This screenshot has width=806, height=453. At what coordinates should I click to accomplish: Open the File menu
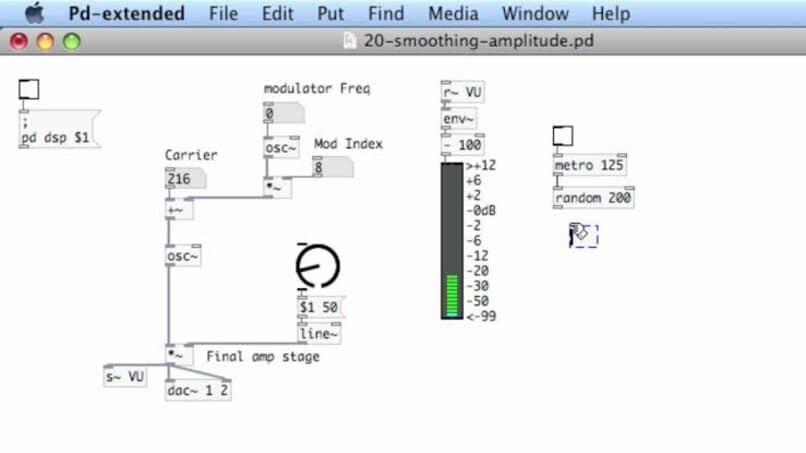pyautogui.click(x=223, y=14)
